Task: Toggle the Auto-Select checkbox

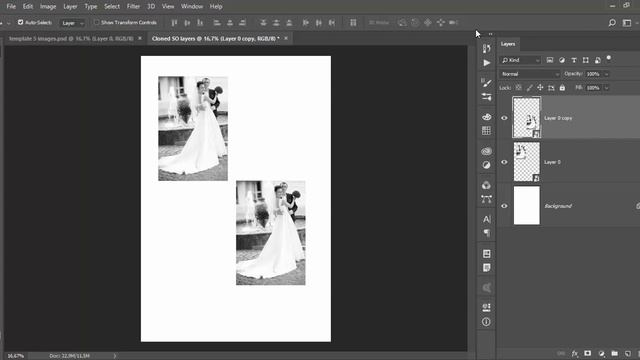Action: (20, 22)
